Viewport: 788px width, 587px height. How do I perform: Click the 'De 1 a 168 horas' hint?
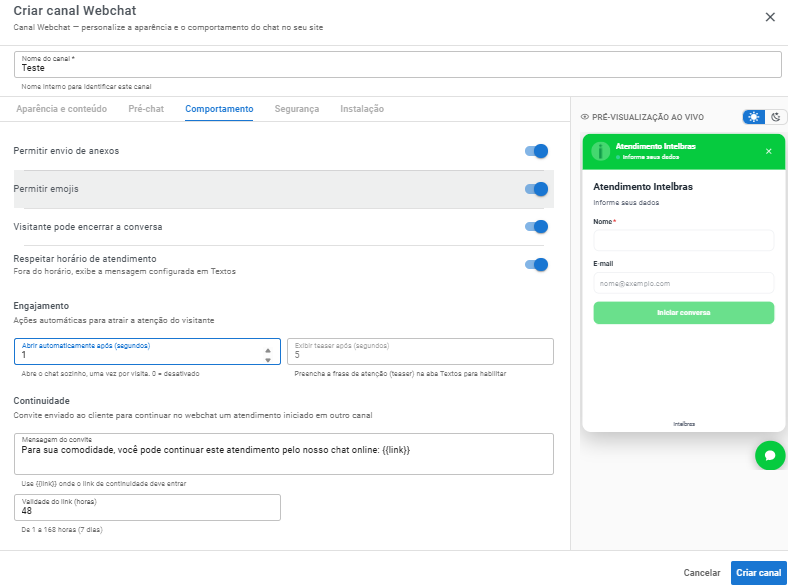pyautogui.click(x=62, y=530)
